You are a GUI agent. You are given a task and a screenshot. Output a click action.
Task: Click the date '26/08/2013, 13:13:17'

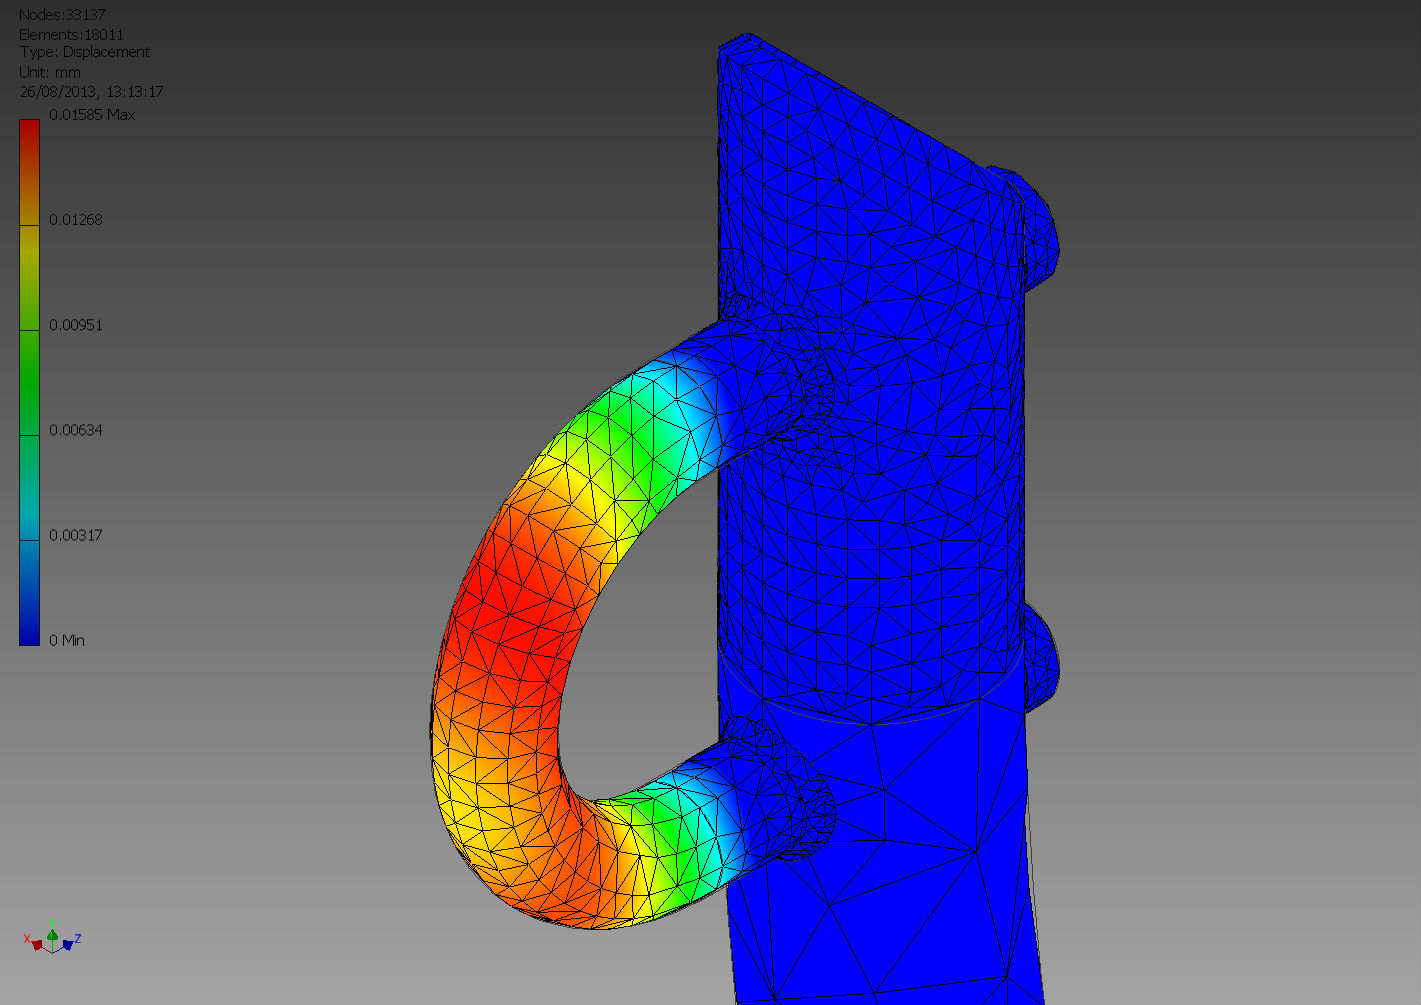point(91,91)
